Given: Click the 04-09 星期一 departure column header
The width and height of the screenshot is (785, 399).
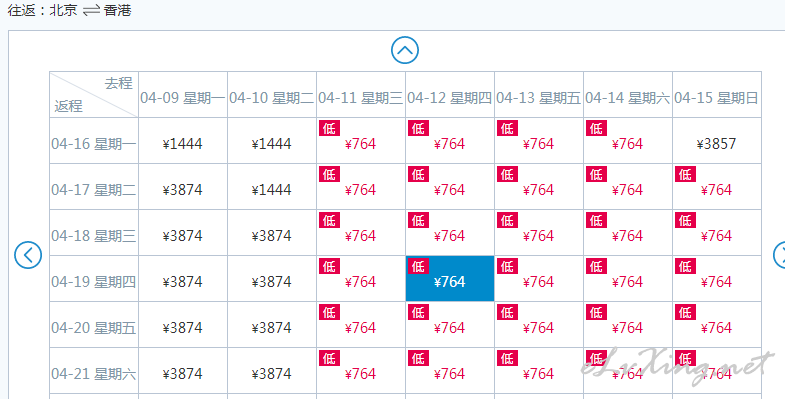Looking at the screenshot, I should coord(183,98).
